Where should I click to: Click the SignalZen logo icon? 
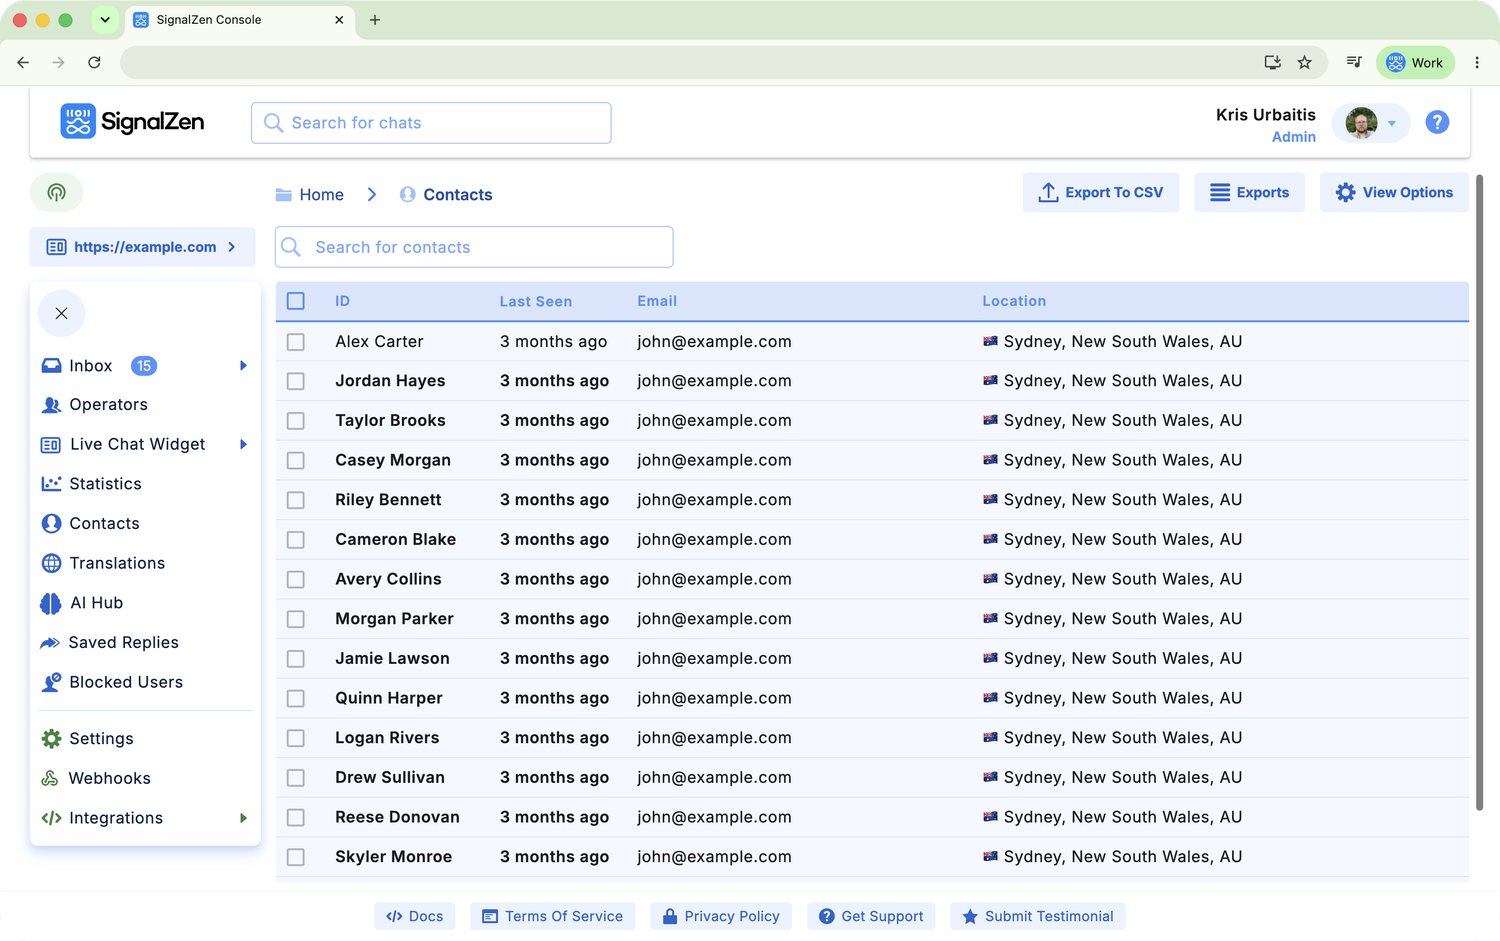click(78, 121)
